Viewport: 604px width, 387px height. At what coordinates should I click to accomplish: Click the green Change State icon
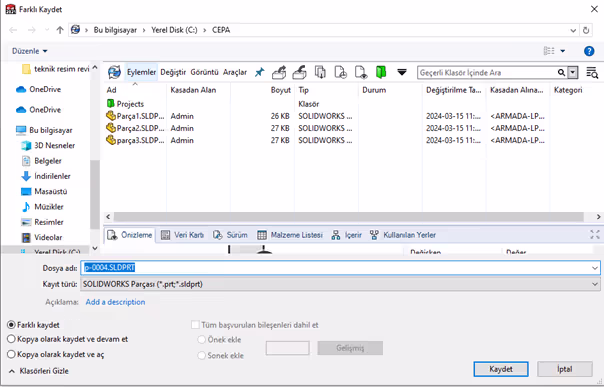tap(381, 72)
